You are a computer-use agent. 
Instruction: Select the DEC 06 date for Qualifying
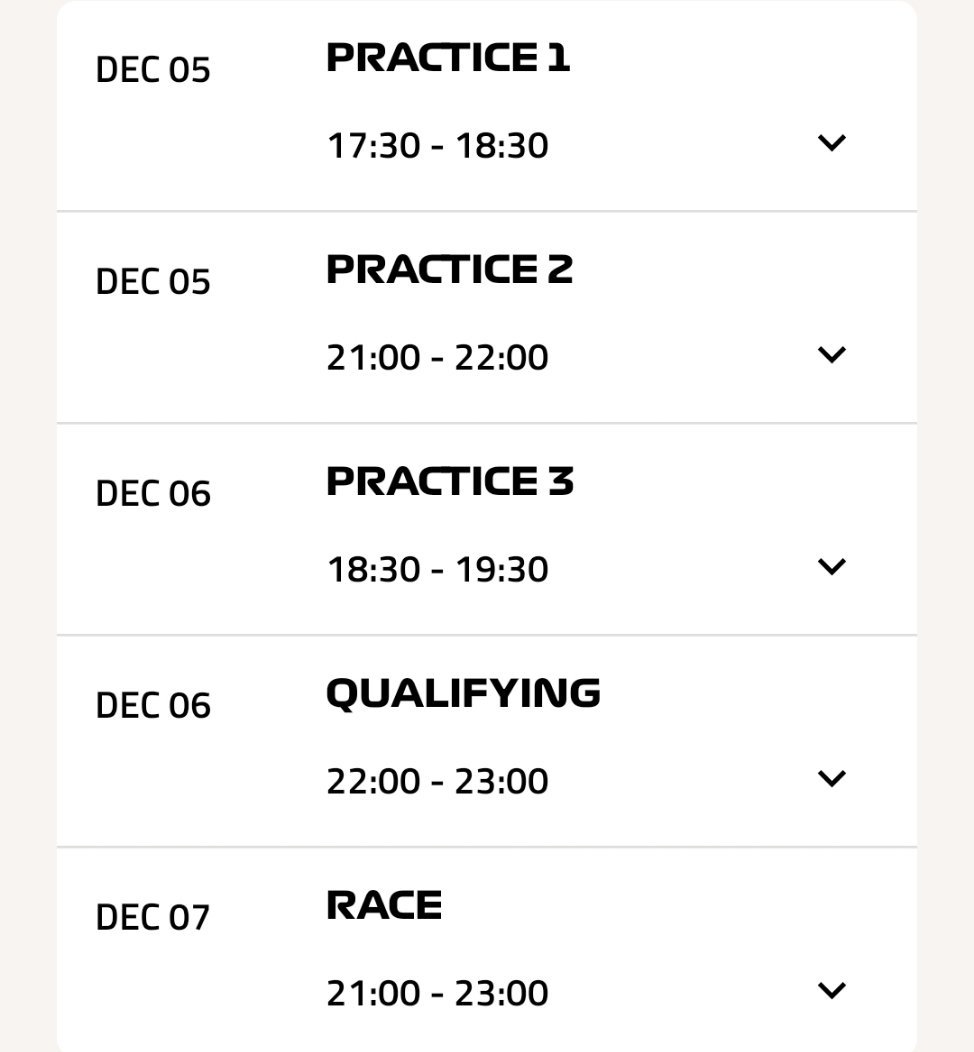click(152, 705)
